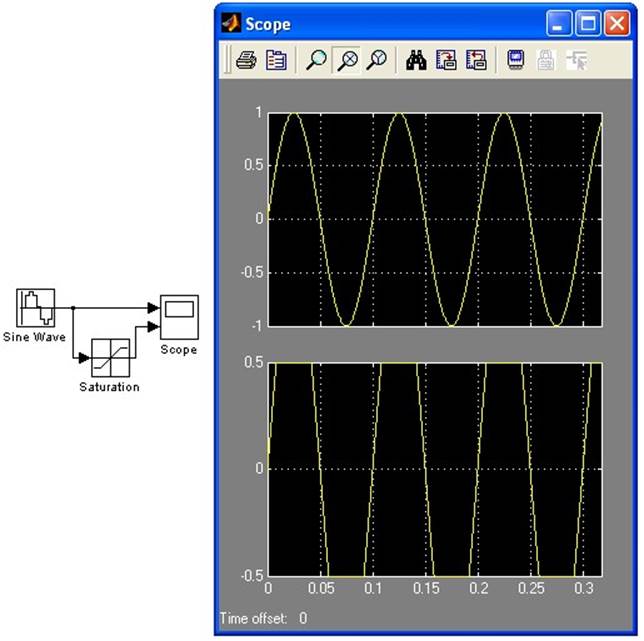Click the 0.25 time axis label
644x641 pixels.
click(x=531, y=589)
